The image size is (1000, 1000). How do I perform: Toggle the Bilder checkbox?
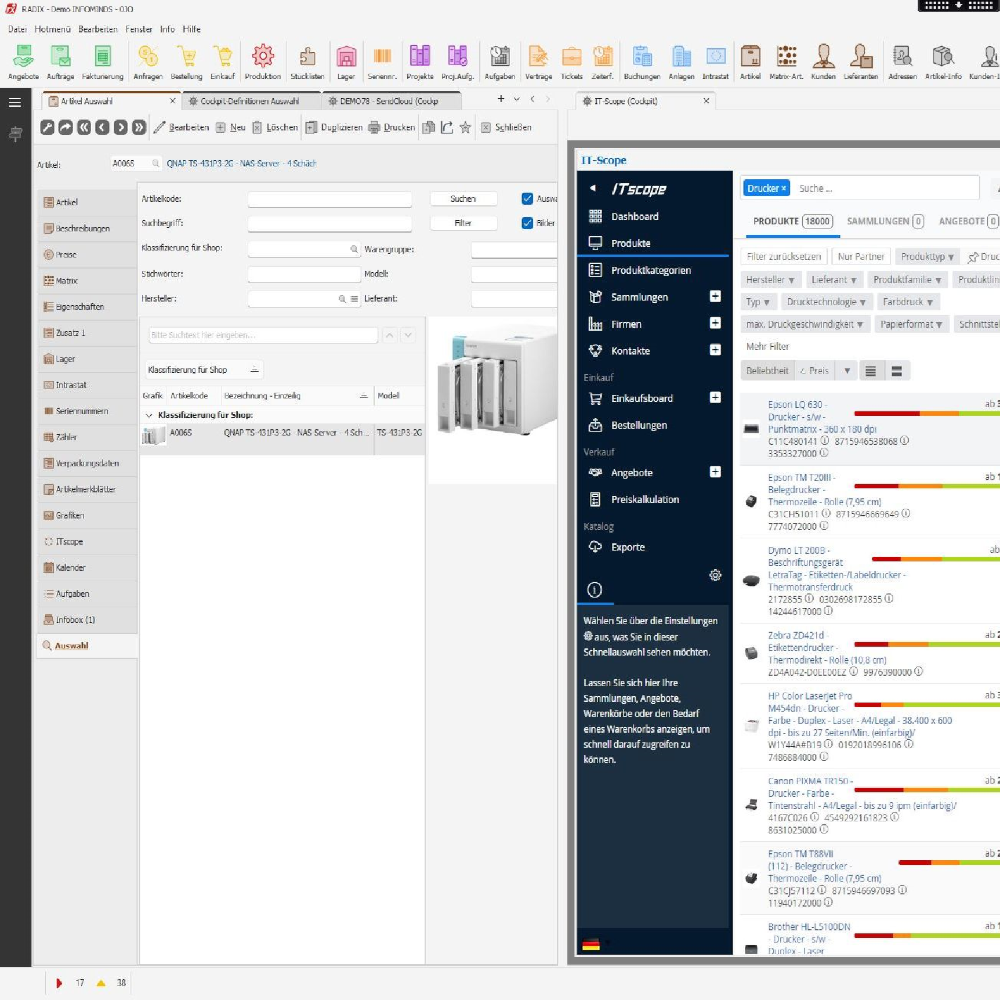[527, 223]
